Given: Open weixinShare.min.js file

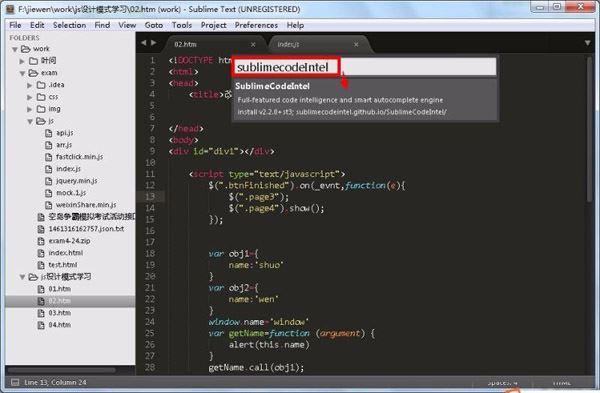Looking at the screenshot, I should click(86, 205).
